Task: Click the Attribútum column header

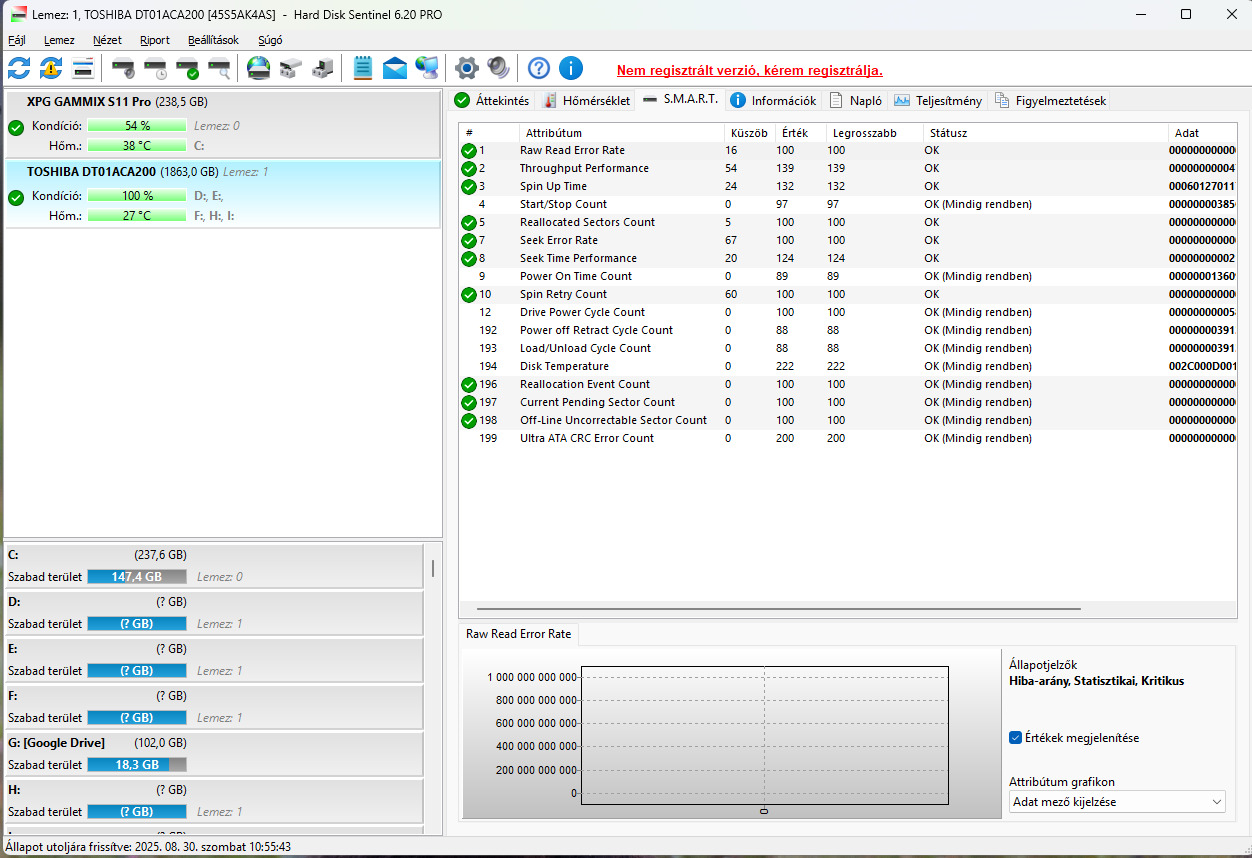Action: click(x=621, y=132)
